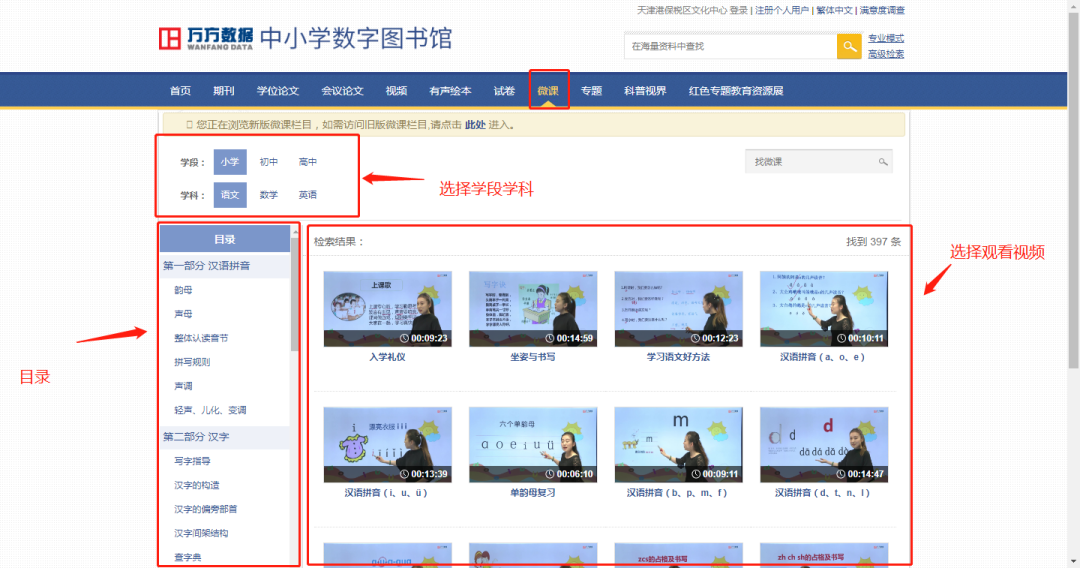The image size is (1080, 568).
Task: Click the yellow search magnifier button
Action: tap(849, 46)
